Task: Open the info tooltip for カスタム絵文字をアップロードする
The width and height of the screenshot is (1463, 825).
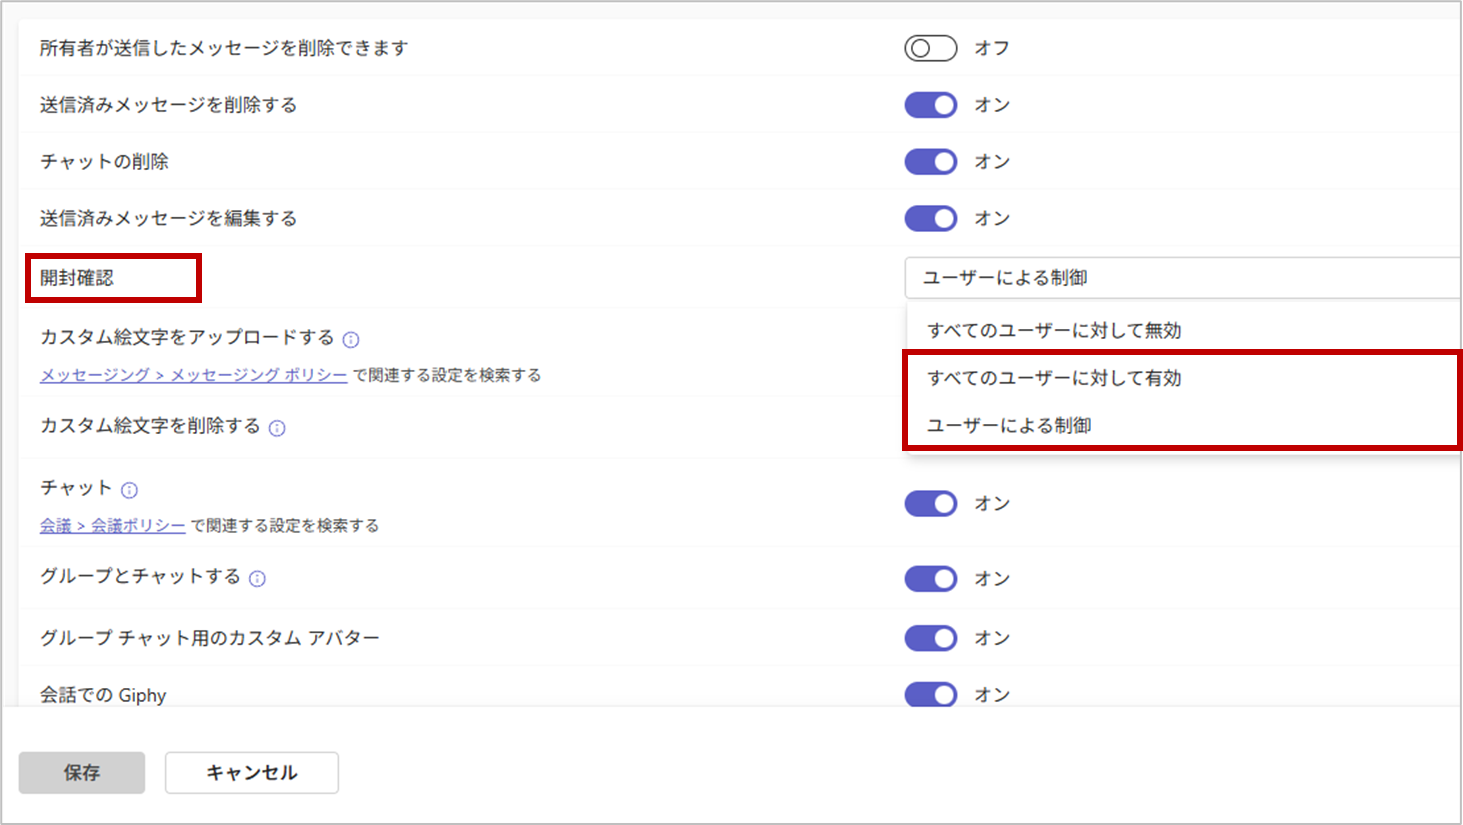Action: (x=351, y=339)
